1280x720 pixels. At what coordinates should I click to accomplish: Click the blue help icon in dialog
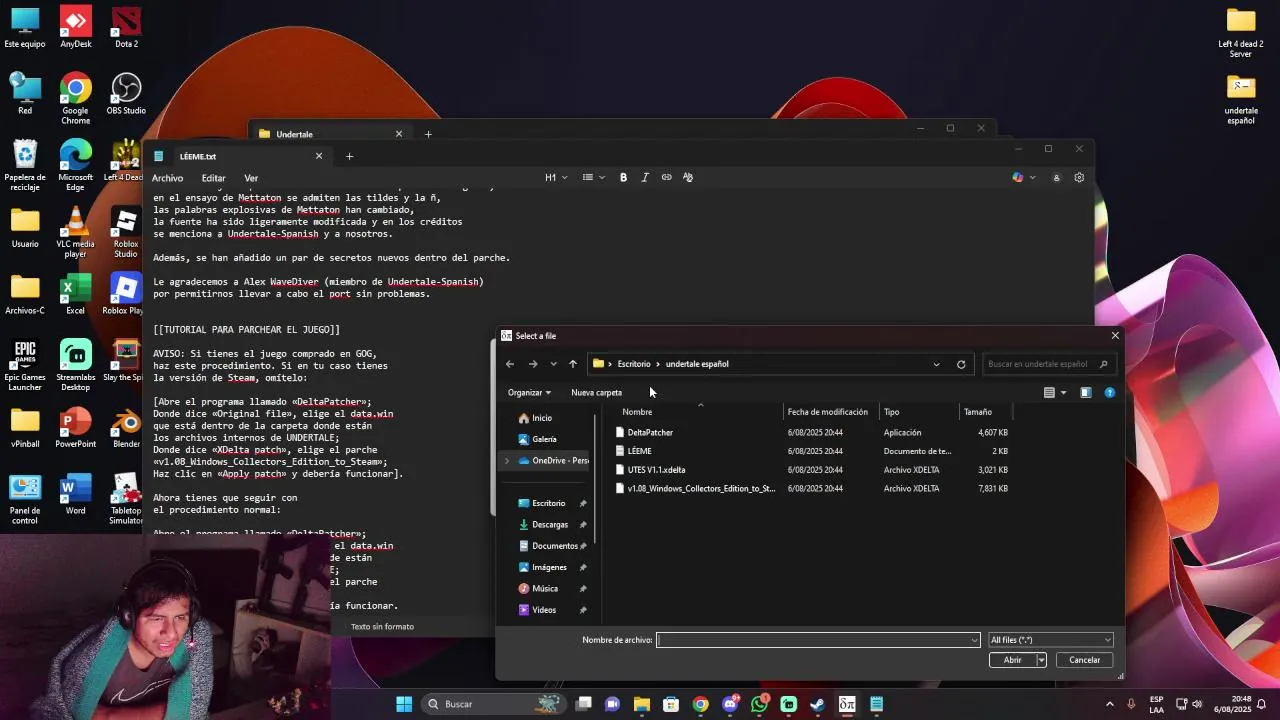click(1109, 393)
